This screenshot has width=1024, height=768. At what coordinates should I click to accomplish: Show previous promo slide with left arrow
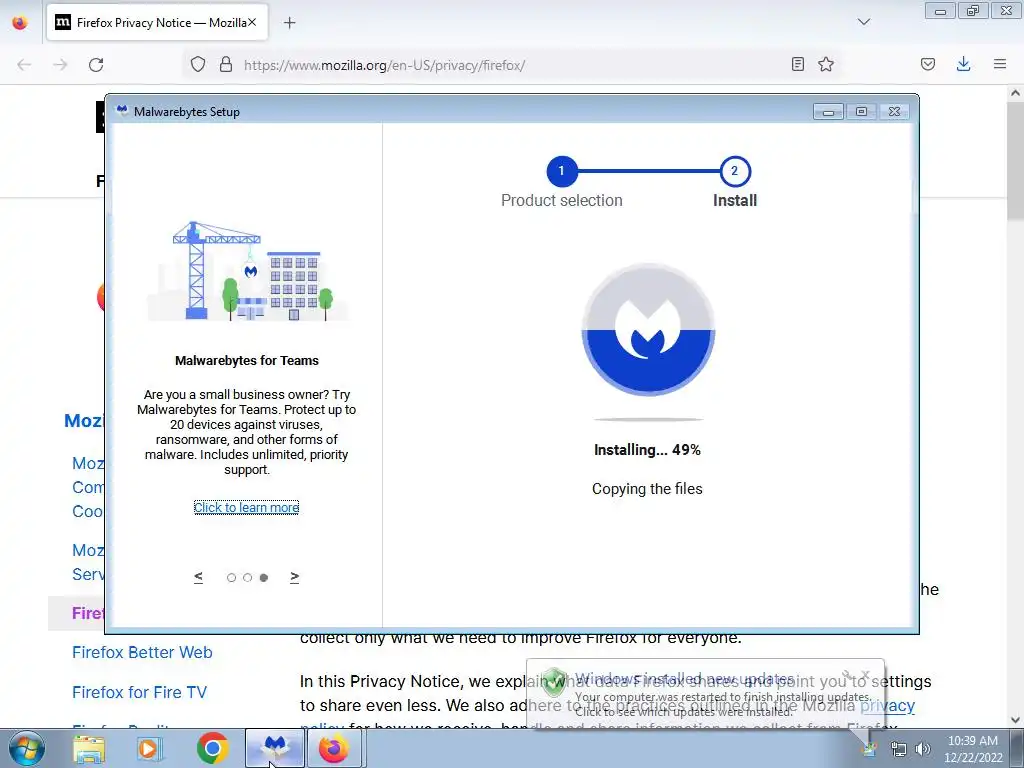(x=199, y=577)
